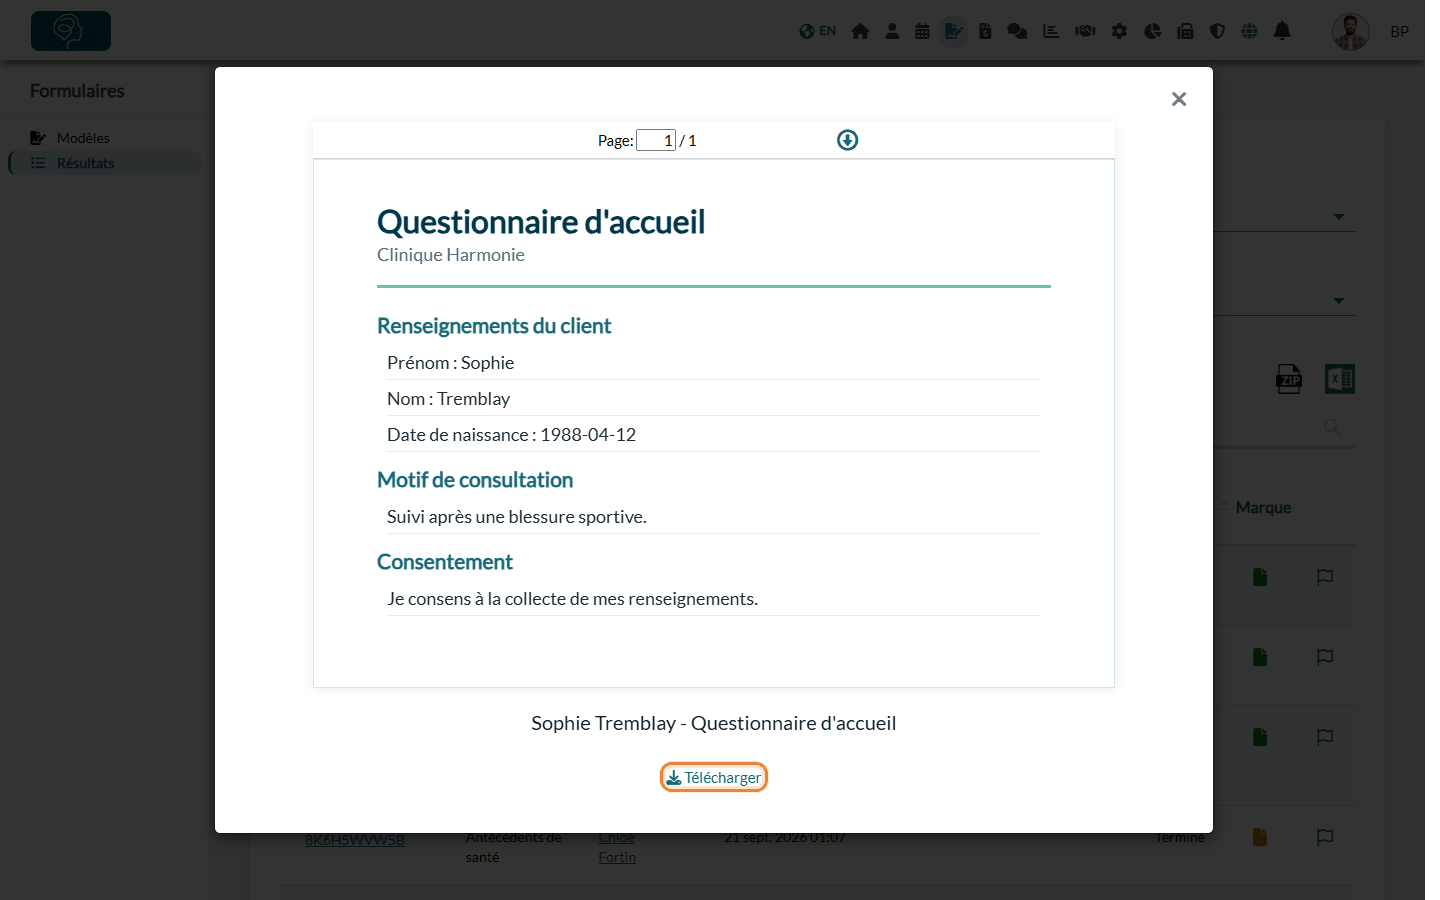This screenshot has width=1440, height=900.
Task: Click the search magnifier icon in results
Action: 1332,426
